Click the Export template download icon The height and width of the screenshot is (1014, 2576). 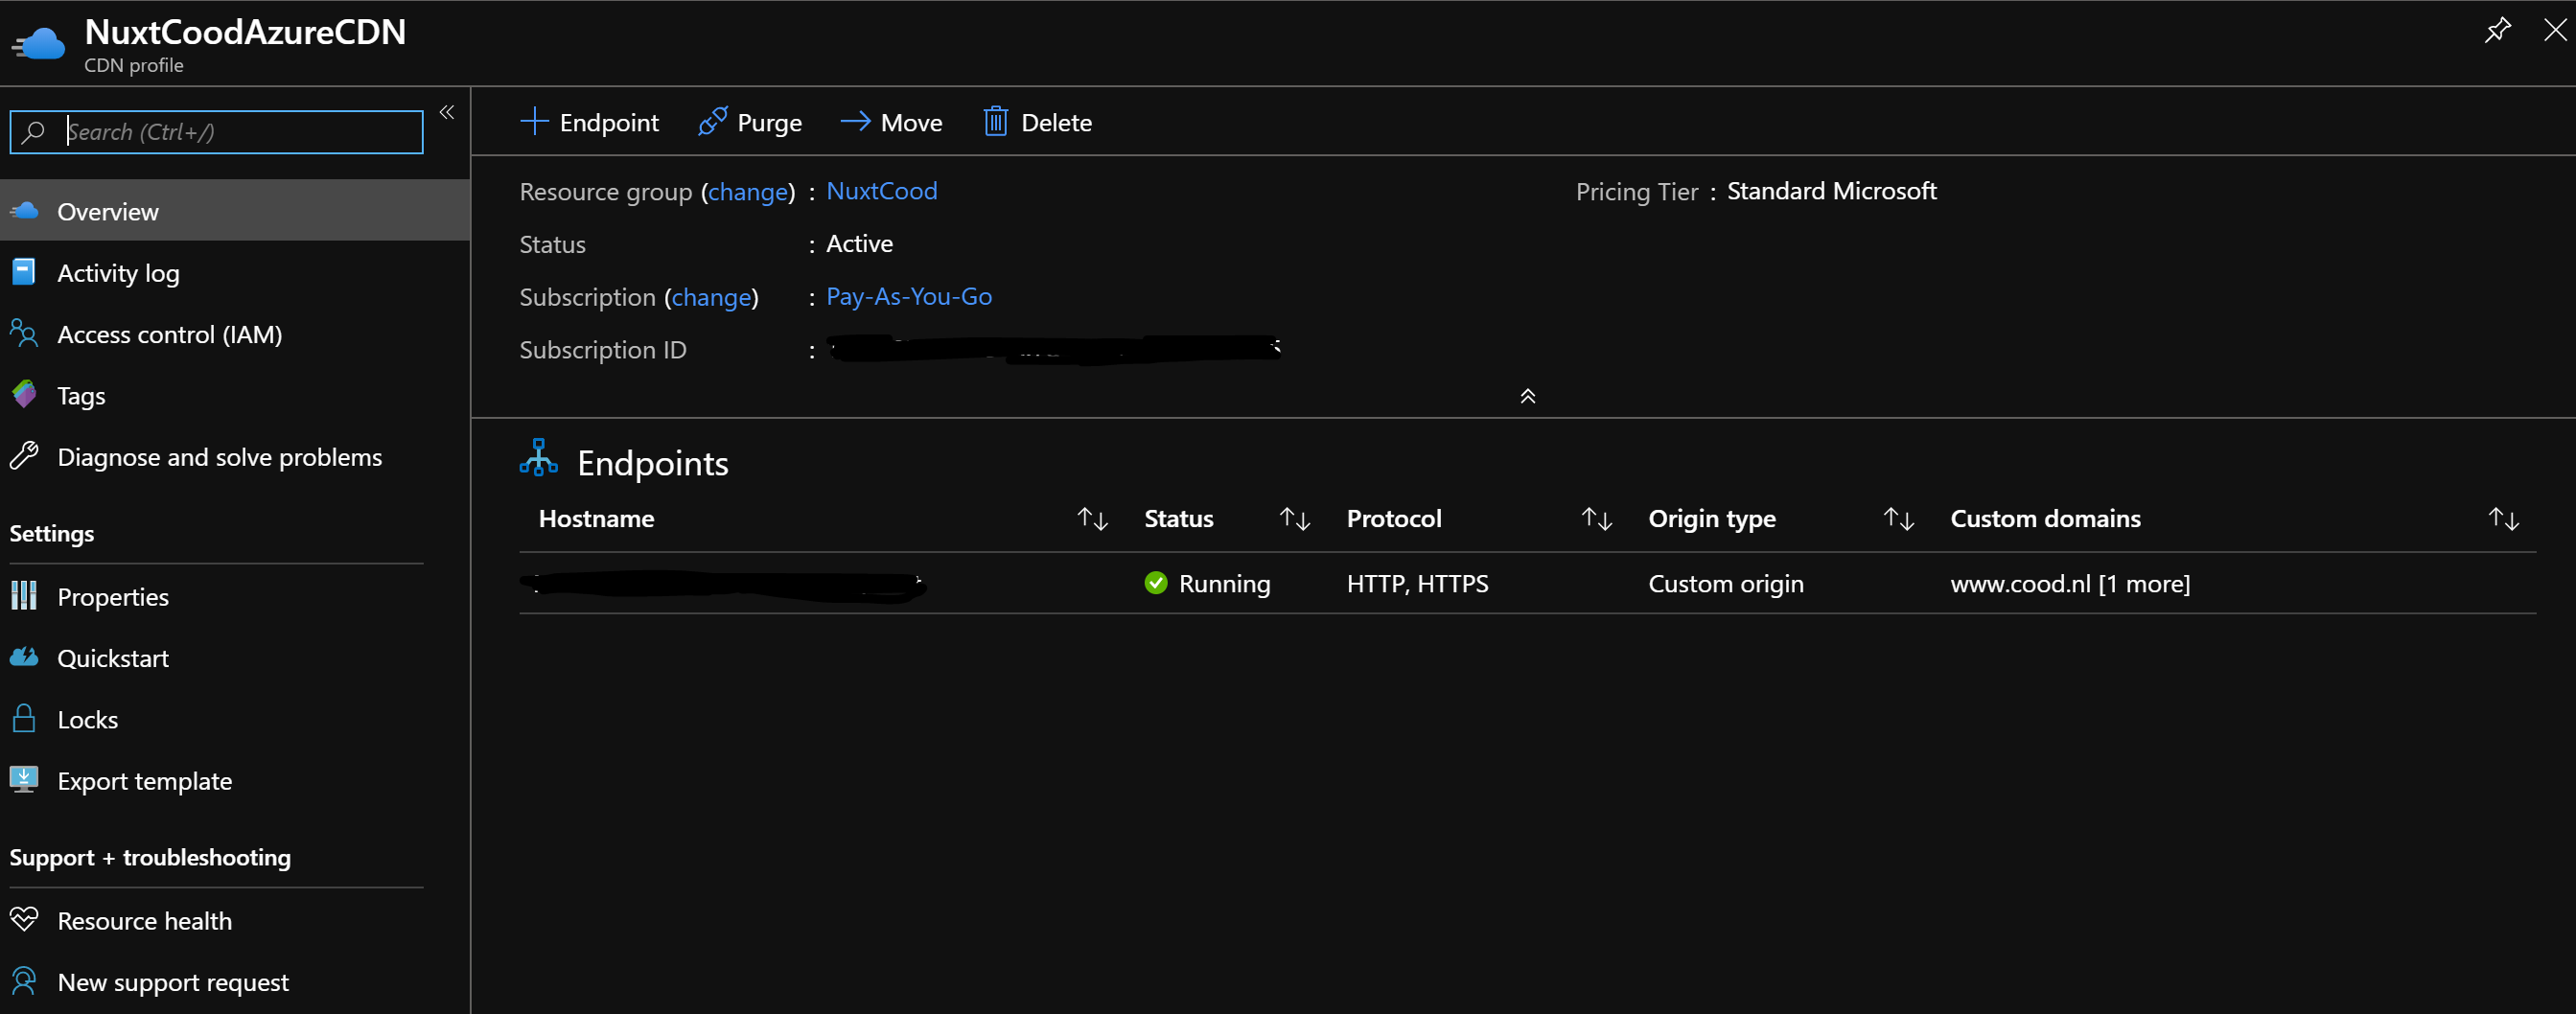tap(24, 779)
